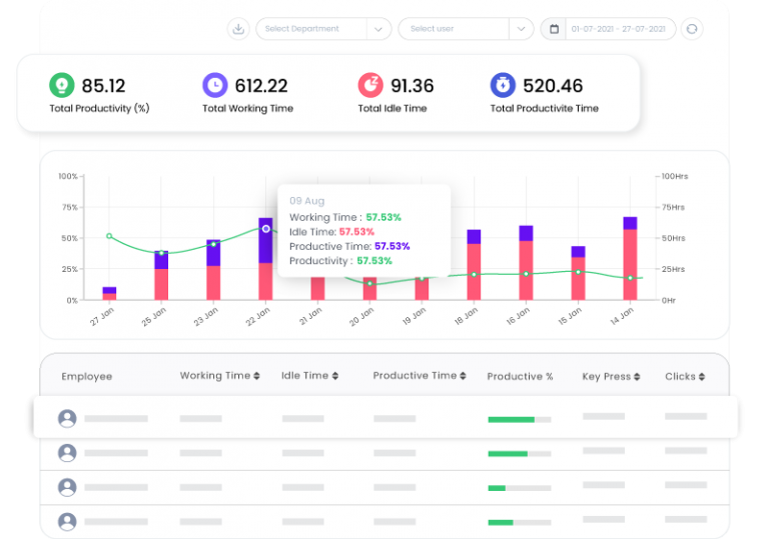Screen dimensions: 768x539
Task: Click the 25 Jan bar in chart
Action: pyautogui.click(x=161, y=275)
